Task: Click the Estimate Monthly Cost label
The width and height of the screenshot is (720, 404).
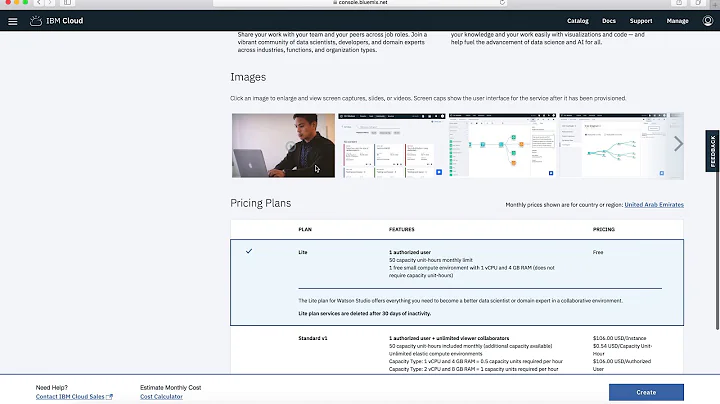Action: pos(170,387)
